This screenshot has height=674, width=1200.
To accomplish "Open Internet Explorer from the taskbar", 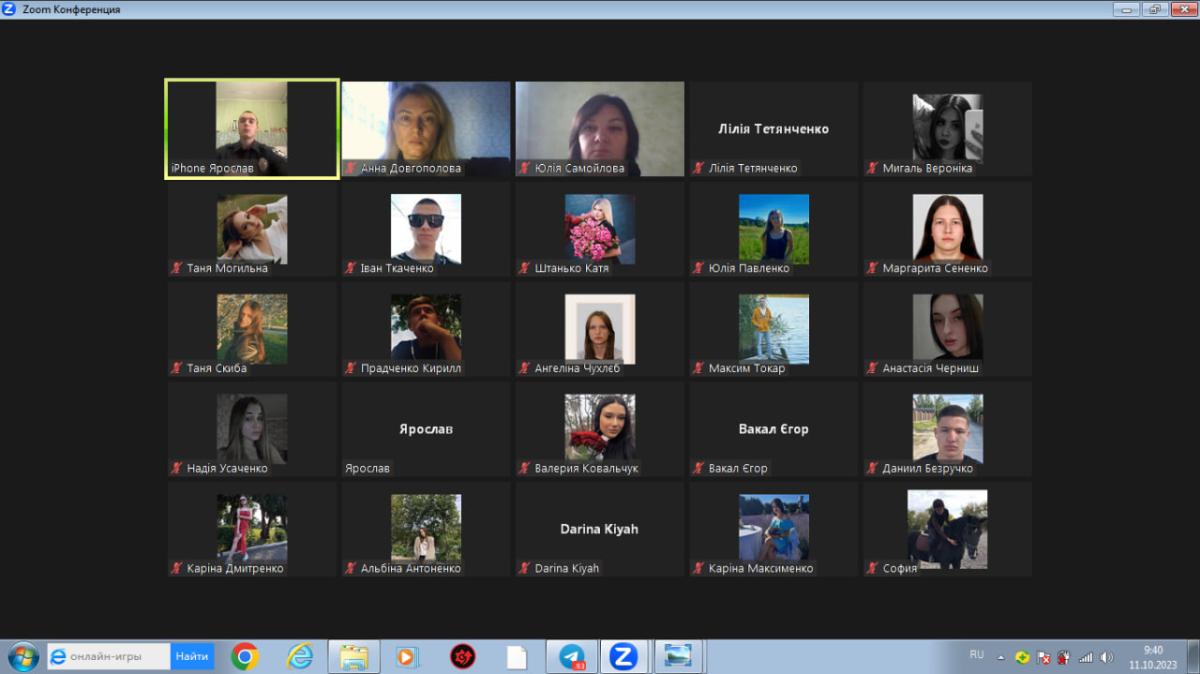I will click(x=300, y=657).
